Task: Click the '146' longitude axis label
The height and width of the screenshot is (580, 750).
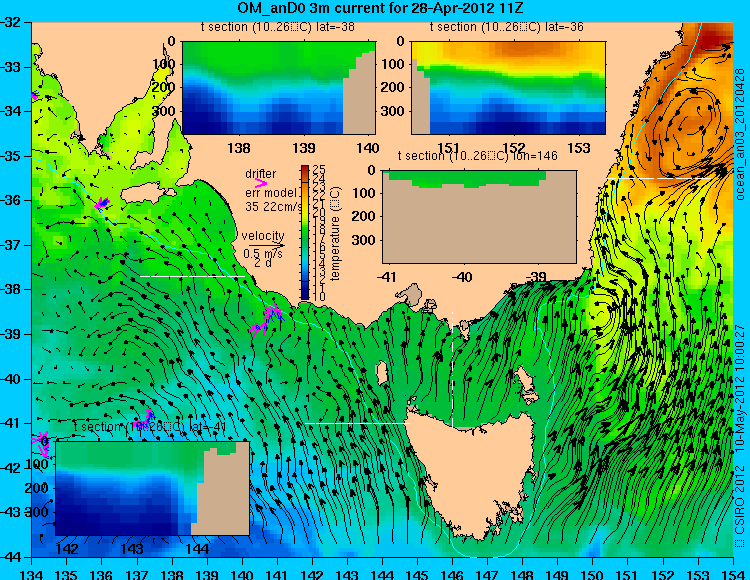Action: pyautogui.click(x=452, y=574)
